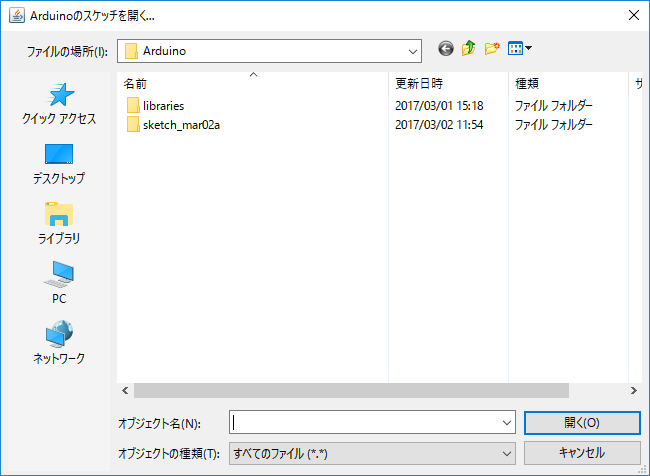The image size is (650, 476).
Task: Select デスクトップ in sidebar
Action: point(59,164)
